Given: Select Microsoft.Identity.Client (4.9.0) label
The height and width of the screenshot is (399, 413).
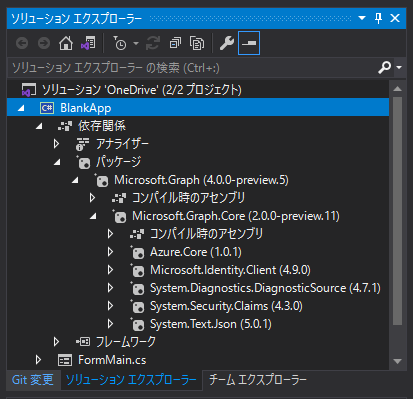Looking at the screenshot, I should (230, 270).
